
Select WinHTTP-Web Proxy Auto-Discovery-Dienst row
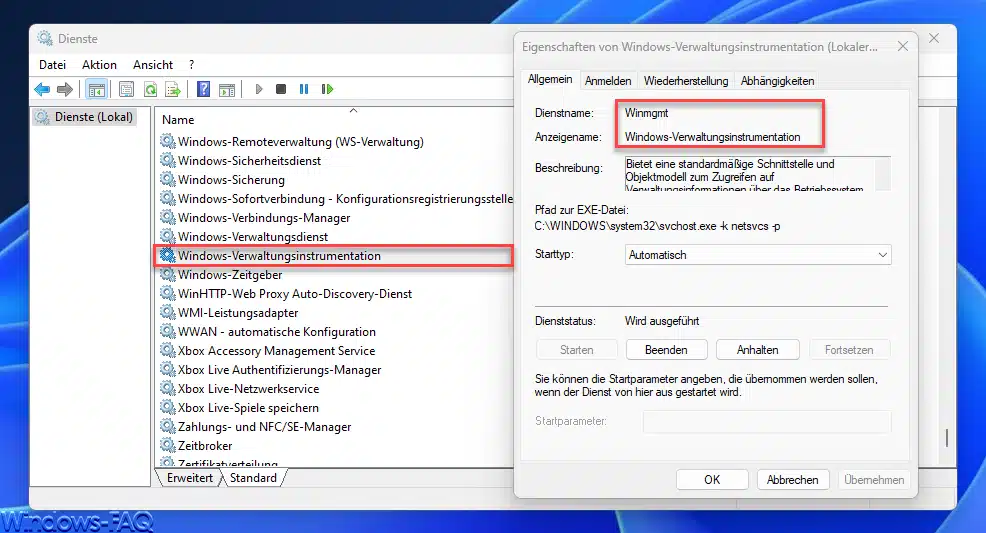coord(294,294)
